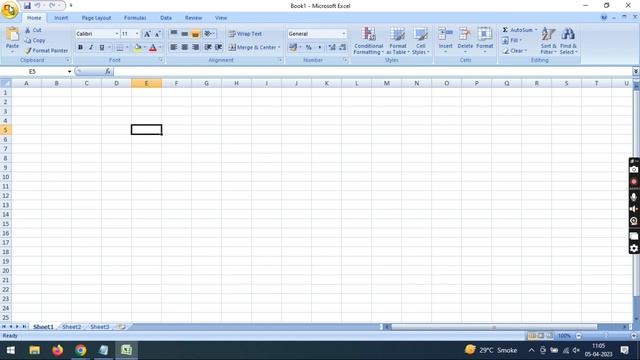Increase Decimal places

click(332, 47)
